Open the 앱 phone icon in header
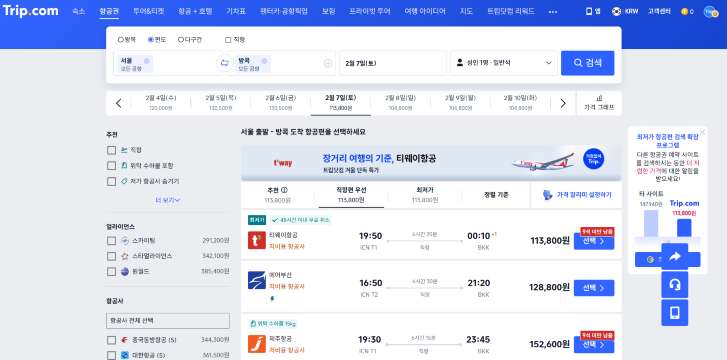This screenshot has width=727, height=360. [x=589, y=12]
